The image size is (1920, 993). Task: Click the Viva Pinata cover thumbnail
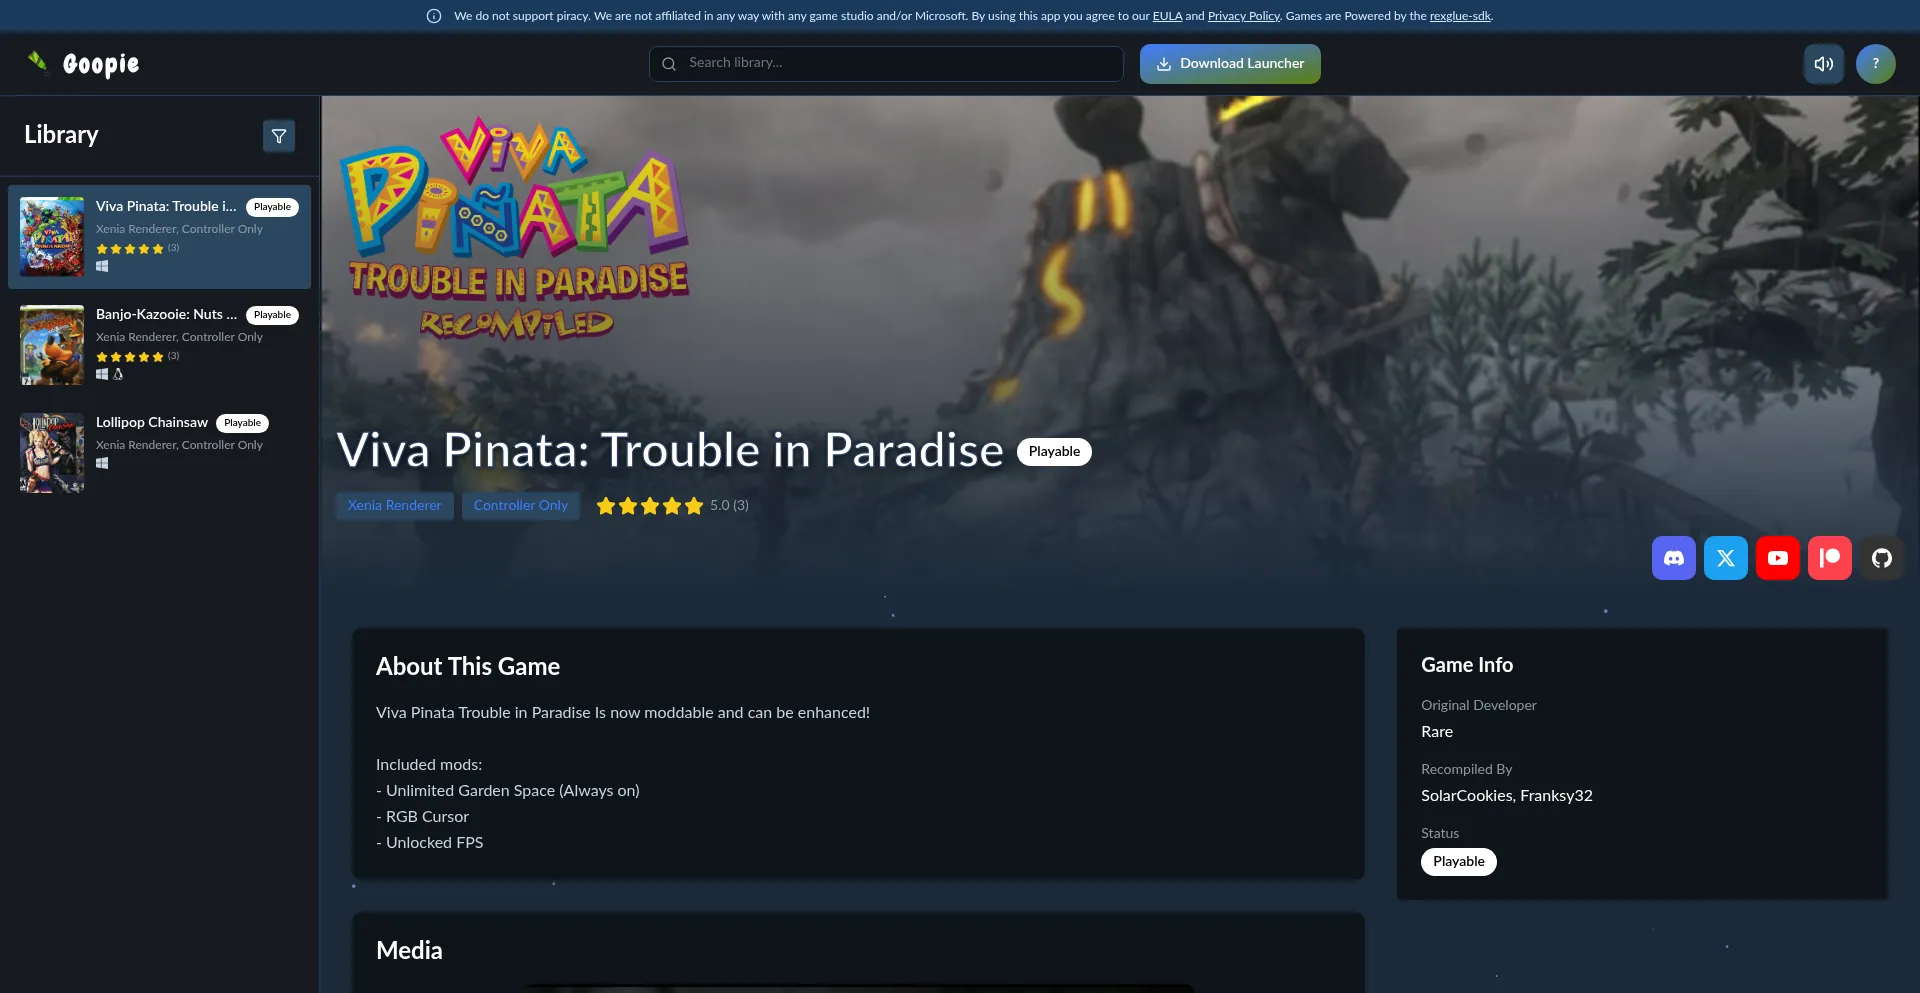point(52,237)
